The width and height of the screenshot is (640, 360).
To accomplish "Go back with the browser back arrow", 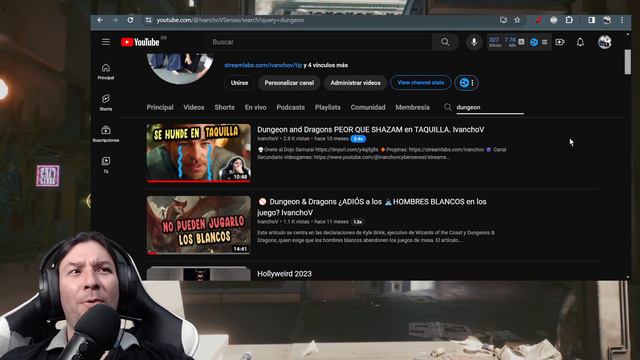I will click(x=100, y=20).
